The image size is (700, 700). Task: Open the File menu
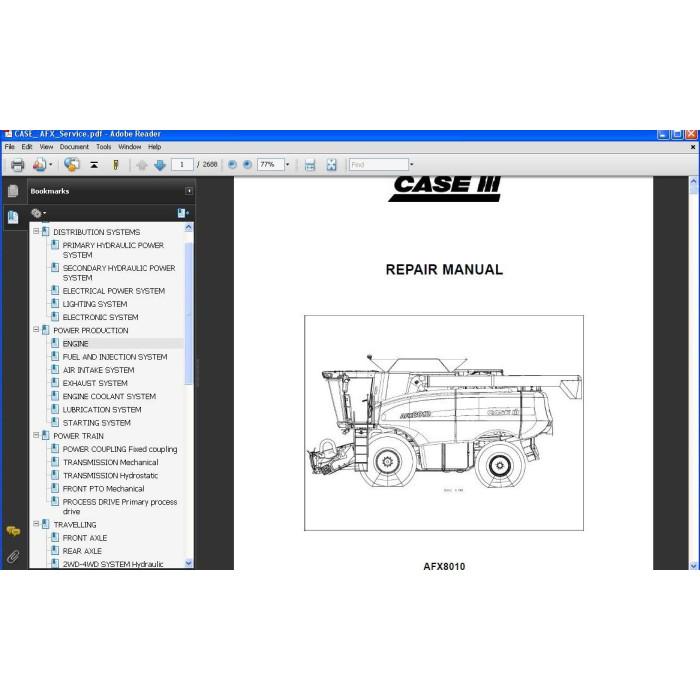pyautogui.click(x=9, y=147)
